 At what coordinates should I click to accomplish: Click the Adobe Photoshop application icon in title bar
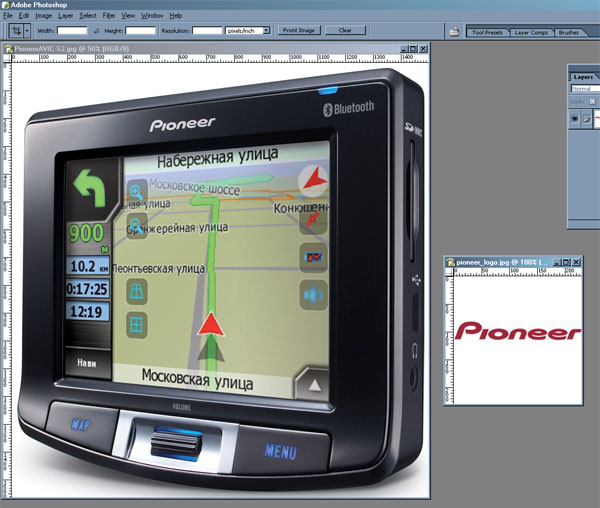pos(5,5)
